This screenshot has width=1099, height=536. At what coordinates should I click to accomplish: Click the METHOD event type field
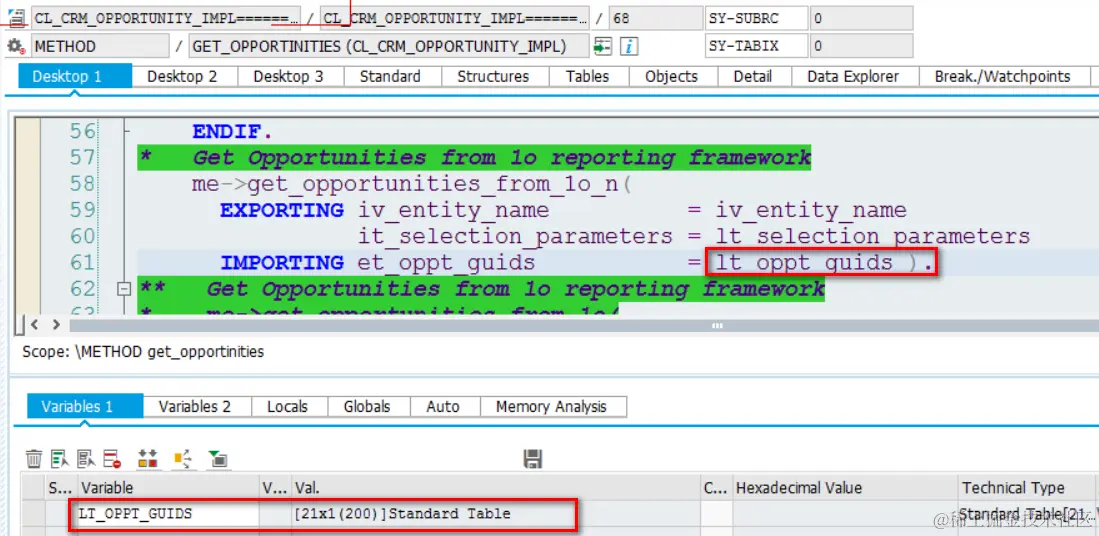[100, 47]
